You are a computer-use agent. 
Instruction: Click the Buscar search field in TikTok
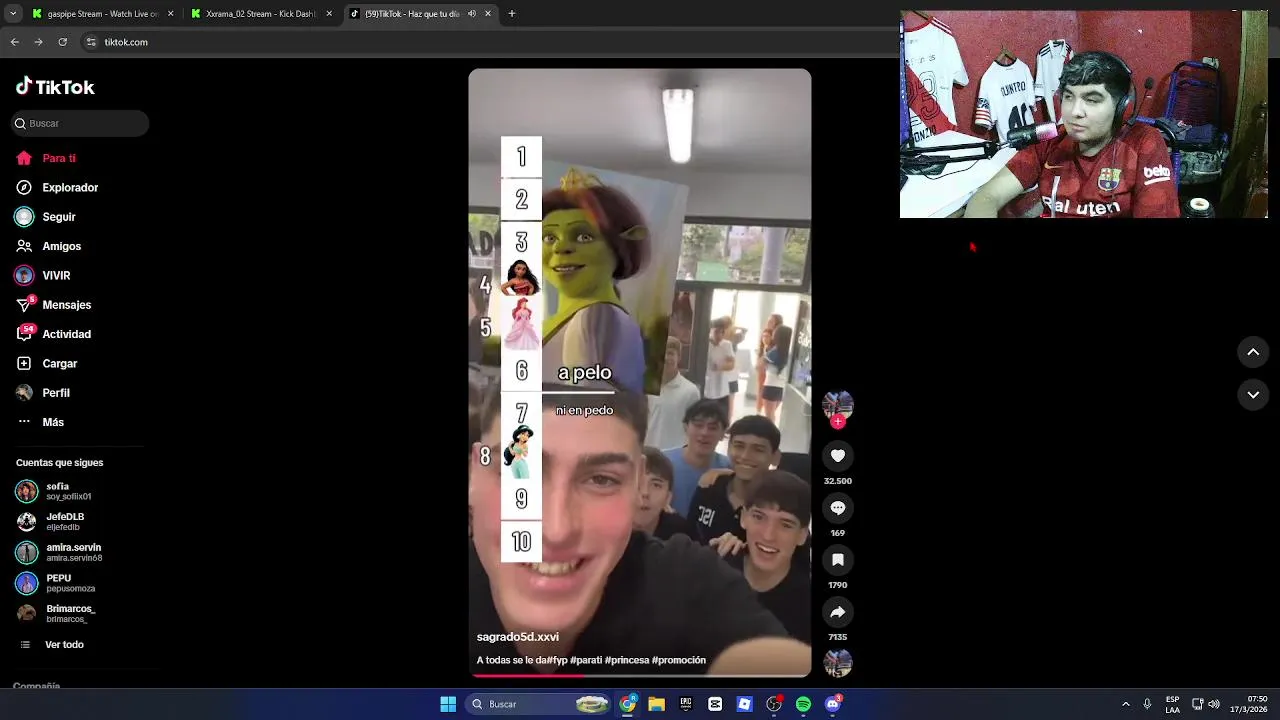coord(80,123)
